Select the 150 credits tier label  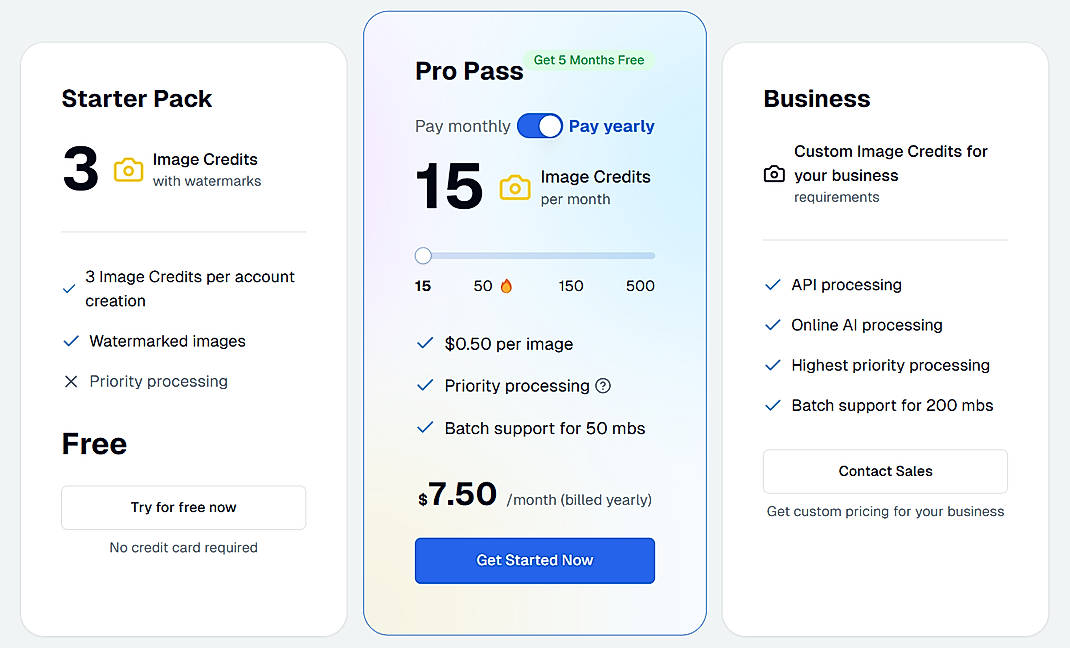[570, 286]
